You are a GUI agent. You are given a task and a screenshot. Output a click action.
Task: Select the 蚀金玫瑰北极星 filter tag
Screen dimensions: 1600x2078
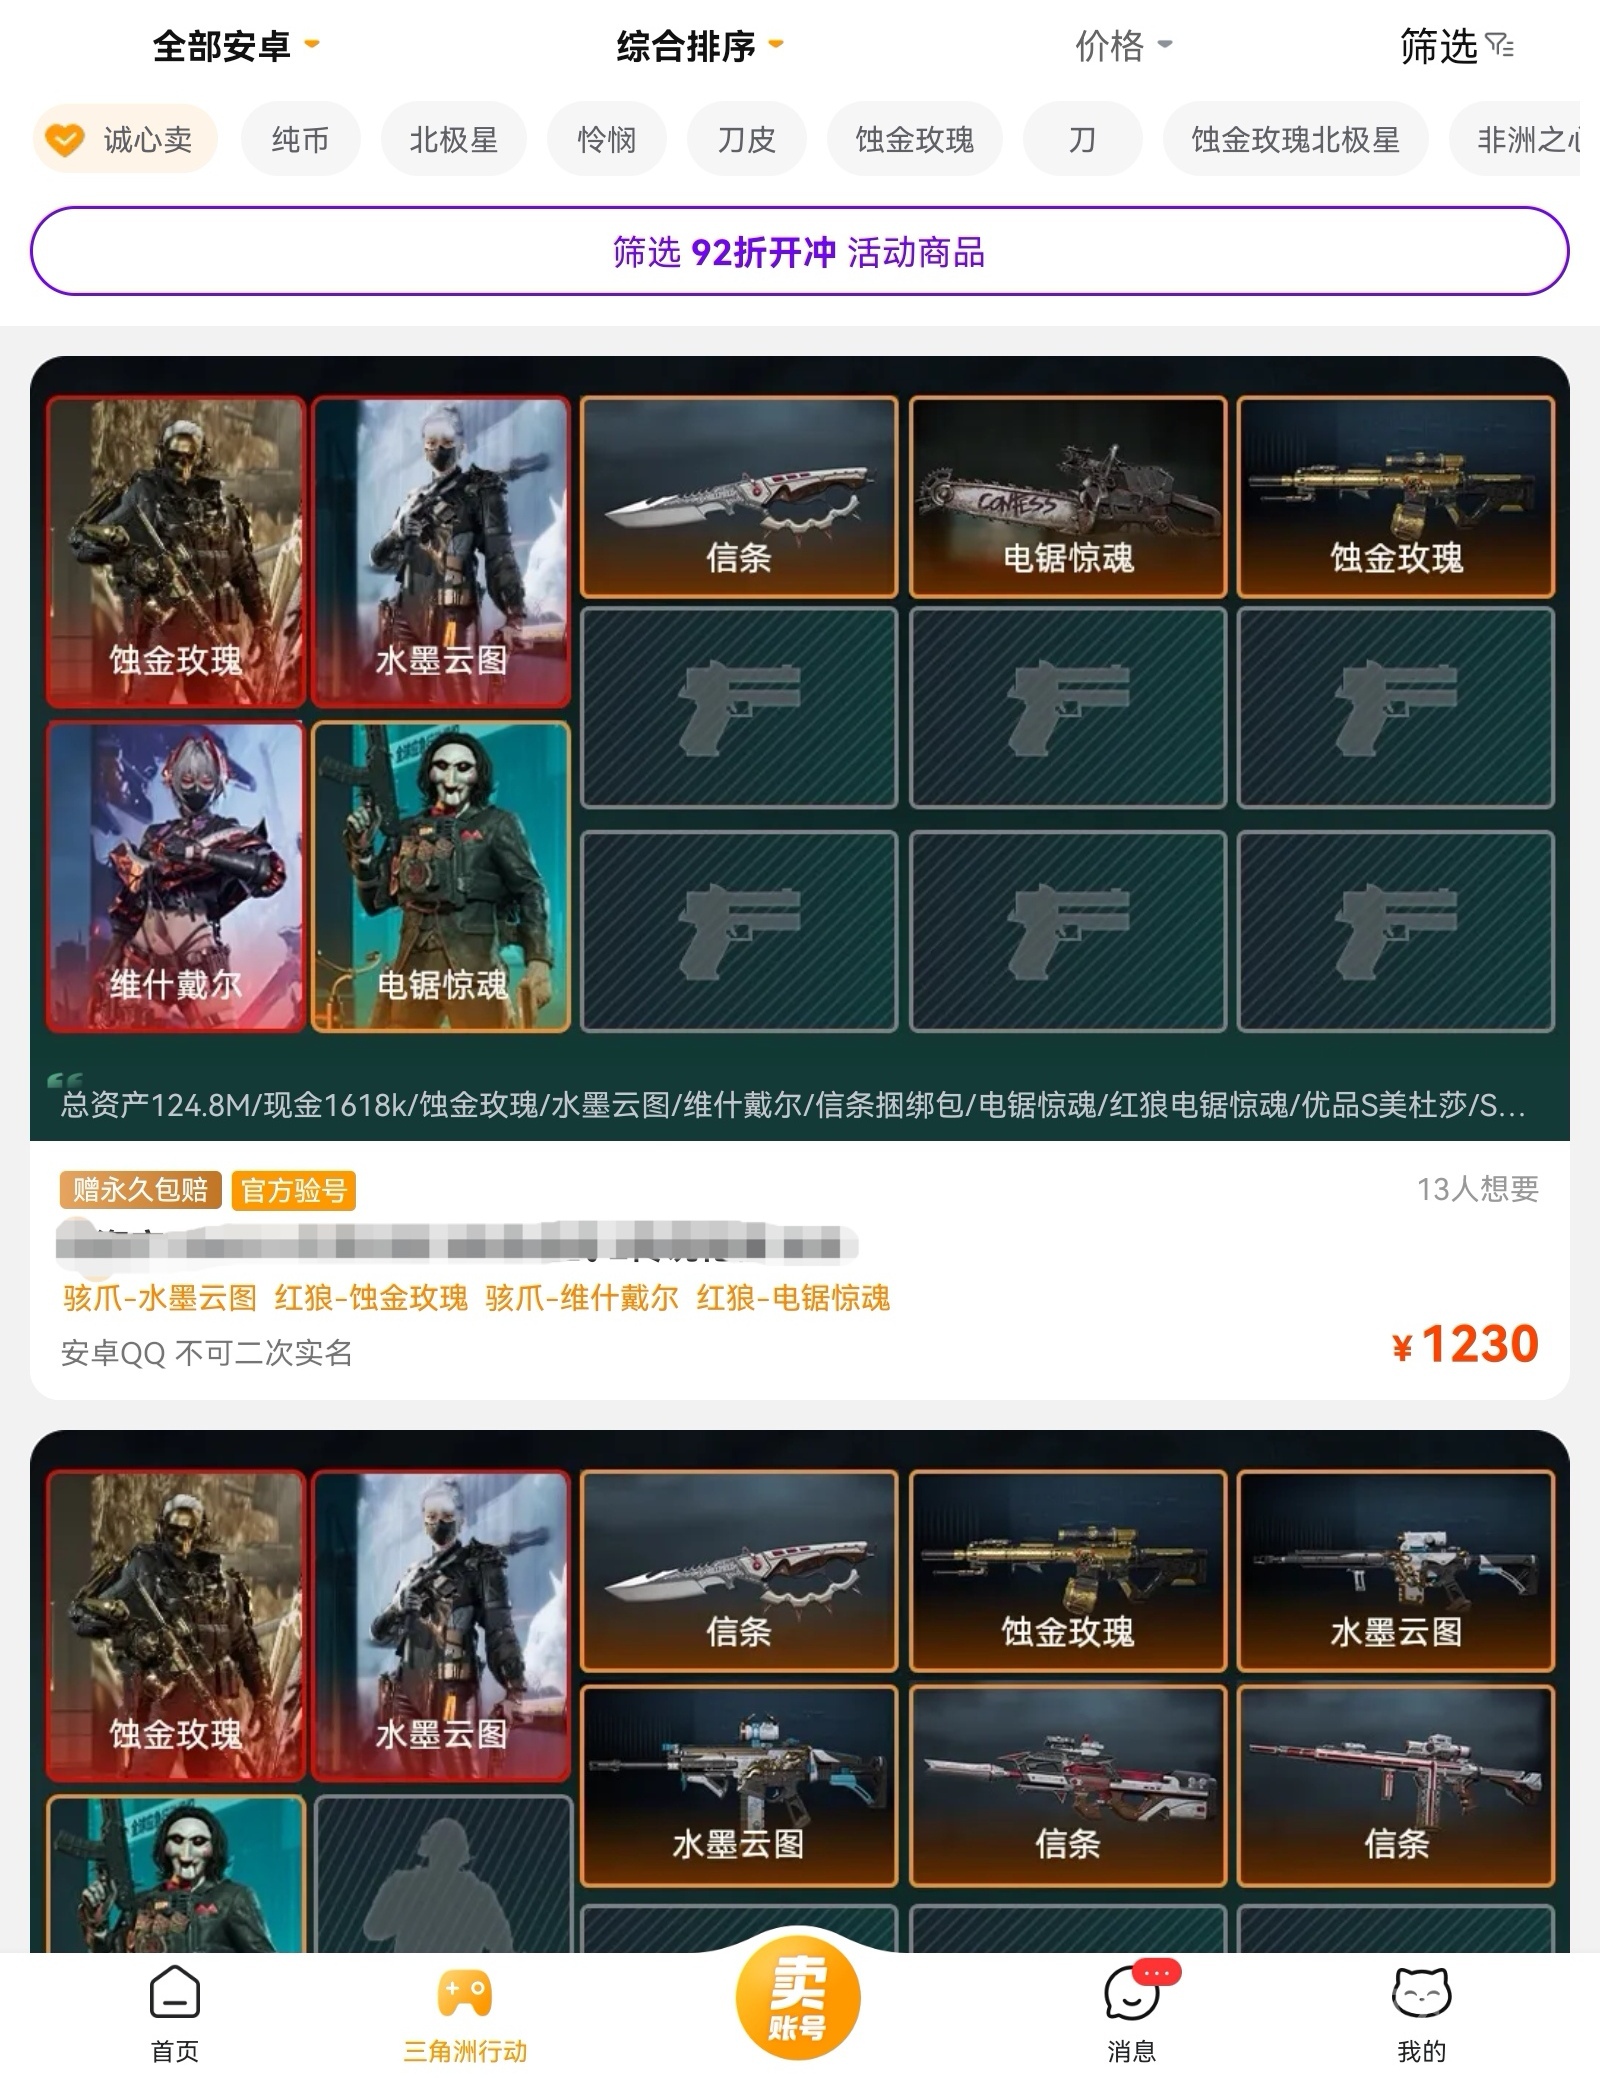tap(1296, 140)
